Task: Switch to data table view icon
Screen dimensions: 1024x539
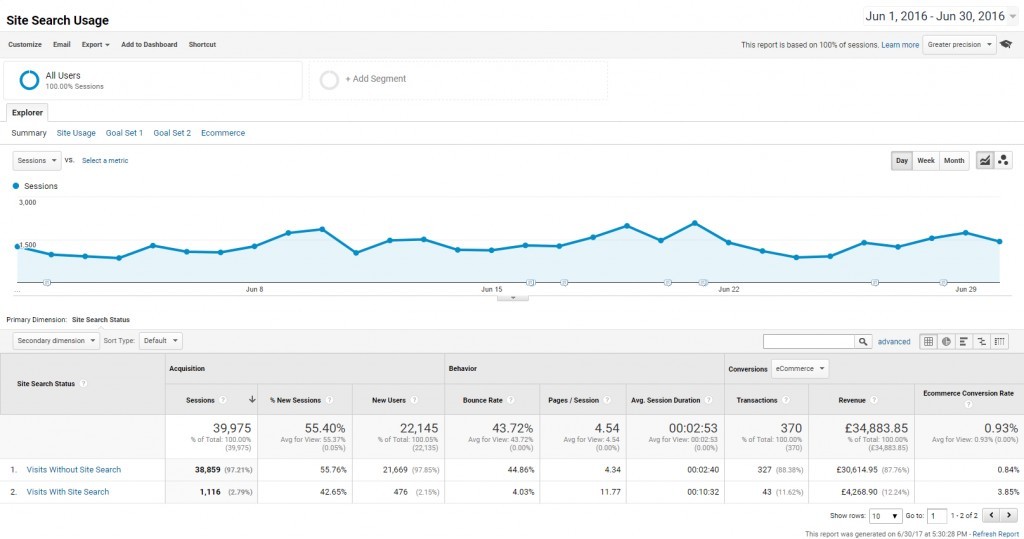Action: pos(928,341)
